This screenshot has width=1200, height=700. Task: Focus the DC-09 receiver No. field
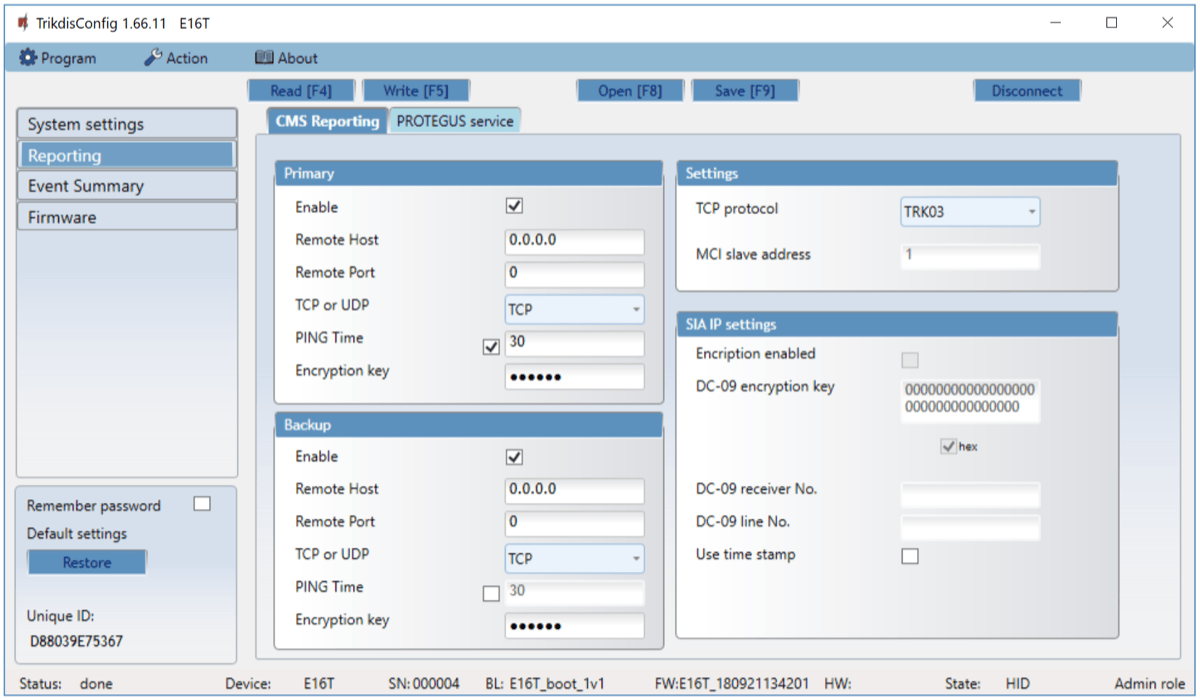tap(969, 493)
